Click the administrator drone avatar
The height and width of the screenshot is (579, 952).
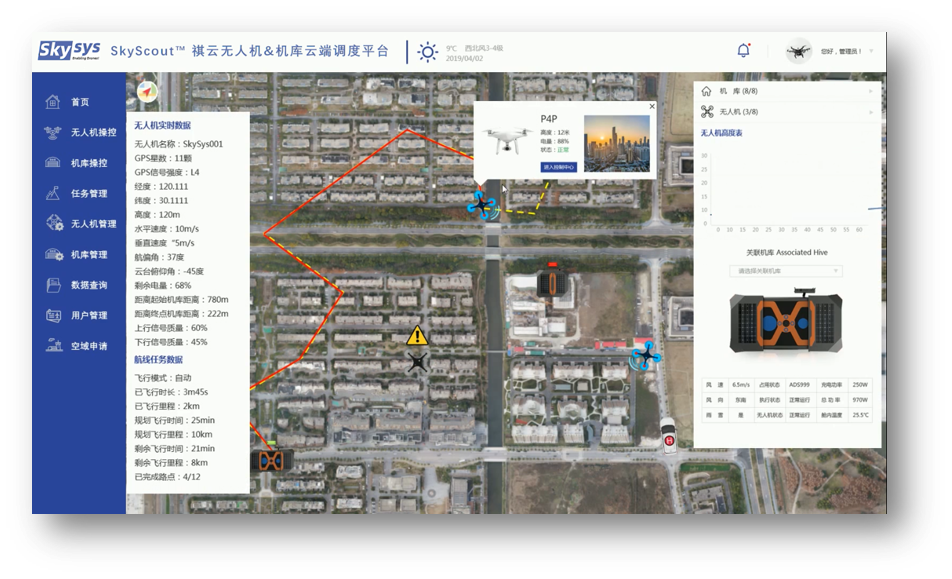798,51
